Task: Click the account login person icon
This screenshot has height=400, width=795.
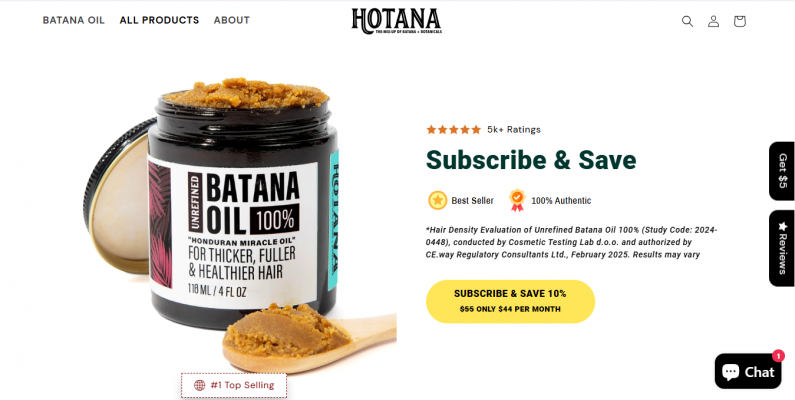Action: click(713, 21)
